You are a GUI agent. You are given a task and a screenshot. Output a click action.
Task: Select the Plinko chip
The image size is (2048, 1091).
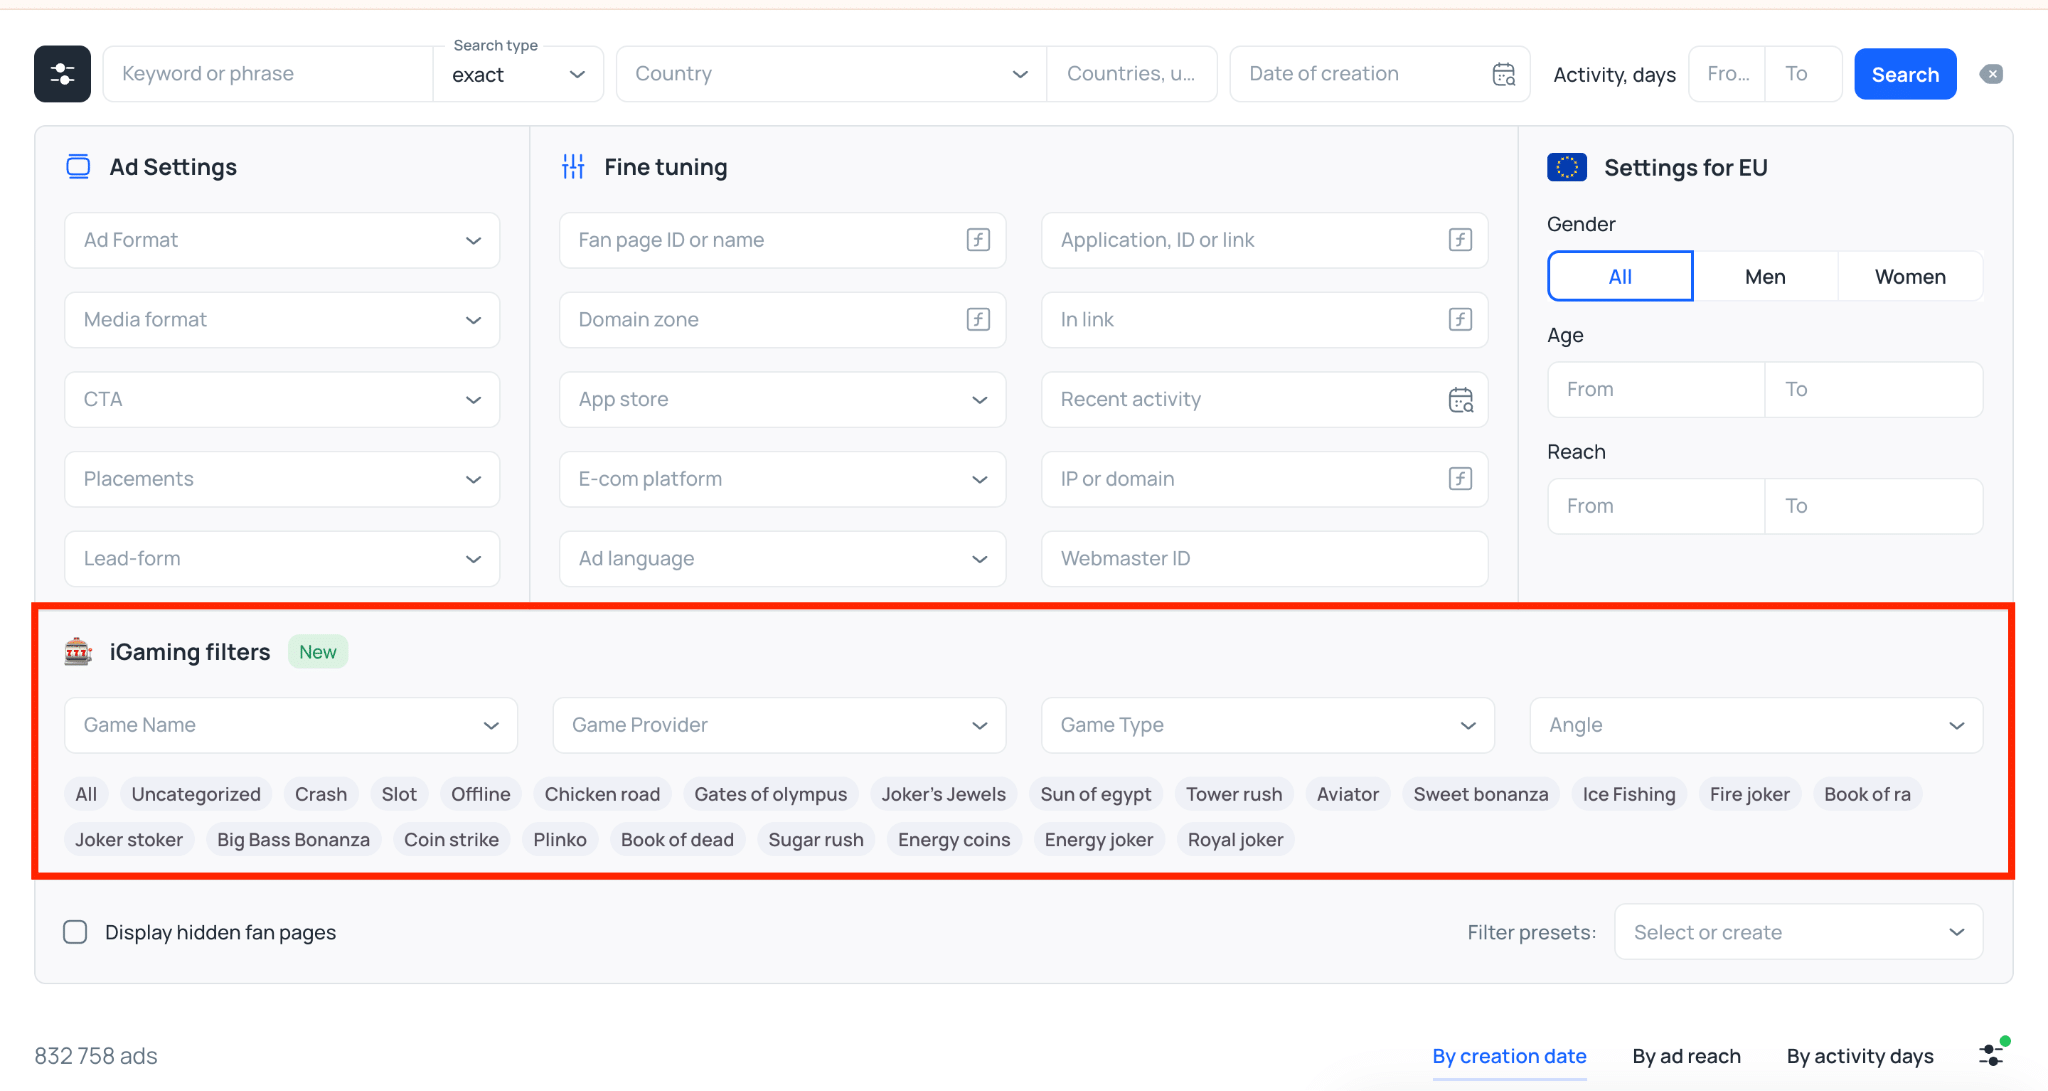(559, 840)
